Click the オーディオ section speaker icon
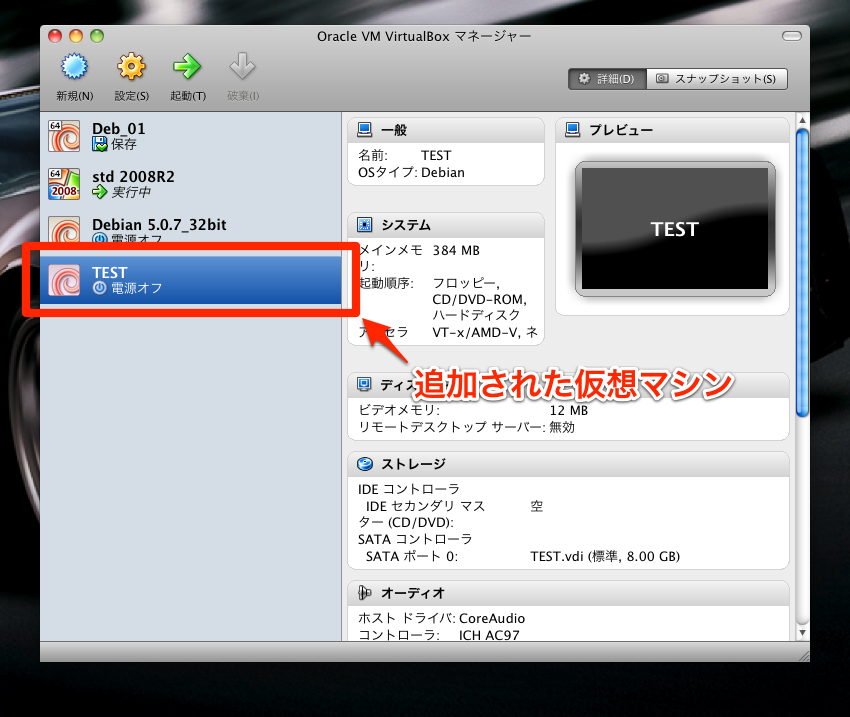 (365, 593)
